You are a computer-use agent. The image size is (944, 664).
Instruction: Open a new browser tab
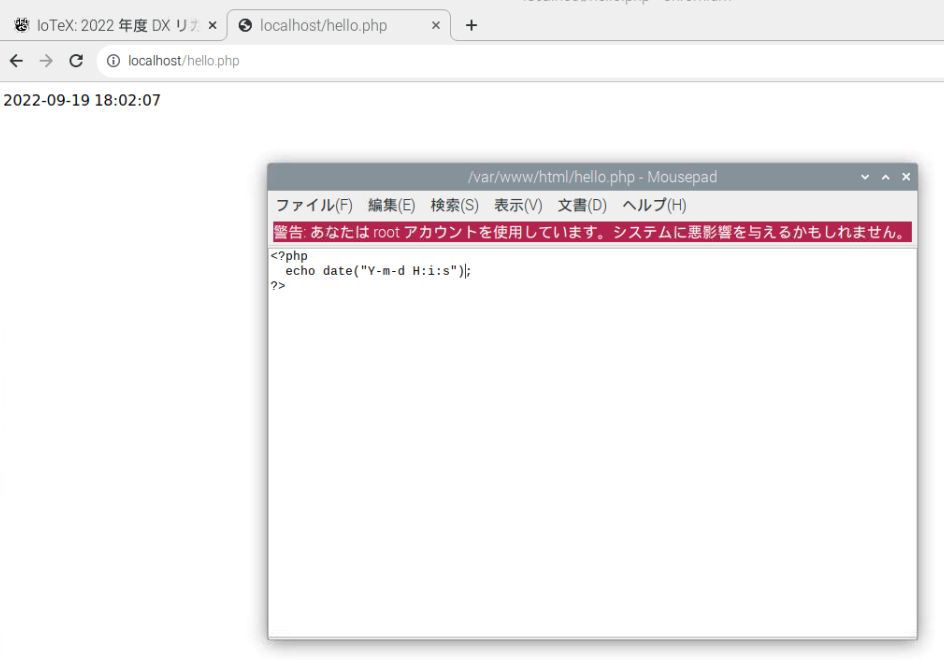[x=471, y=25]
